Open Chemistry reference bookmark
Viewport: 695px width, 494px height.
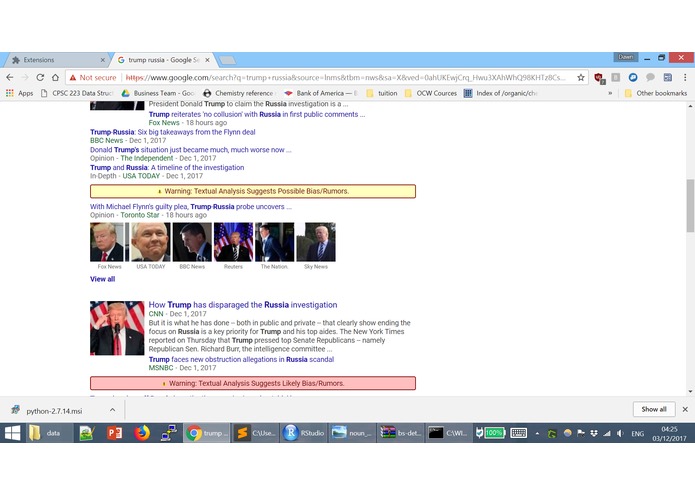click(238, 93)
